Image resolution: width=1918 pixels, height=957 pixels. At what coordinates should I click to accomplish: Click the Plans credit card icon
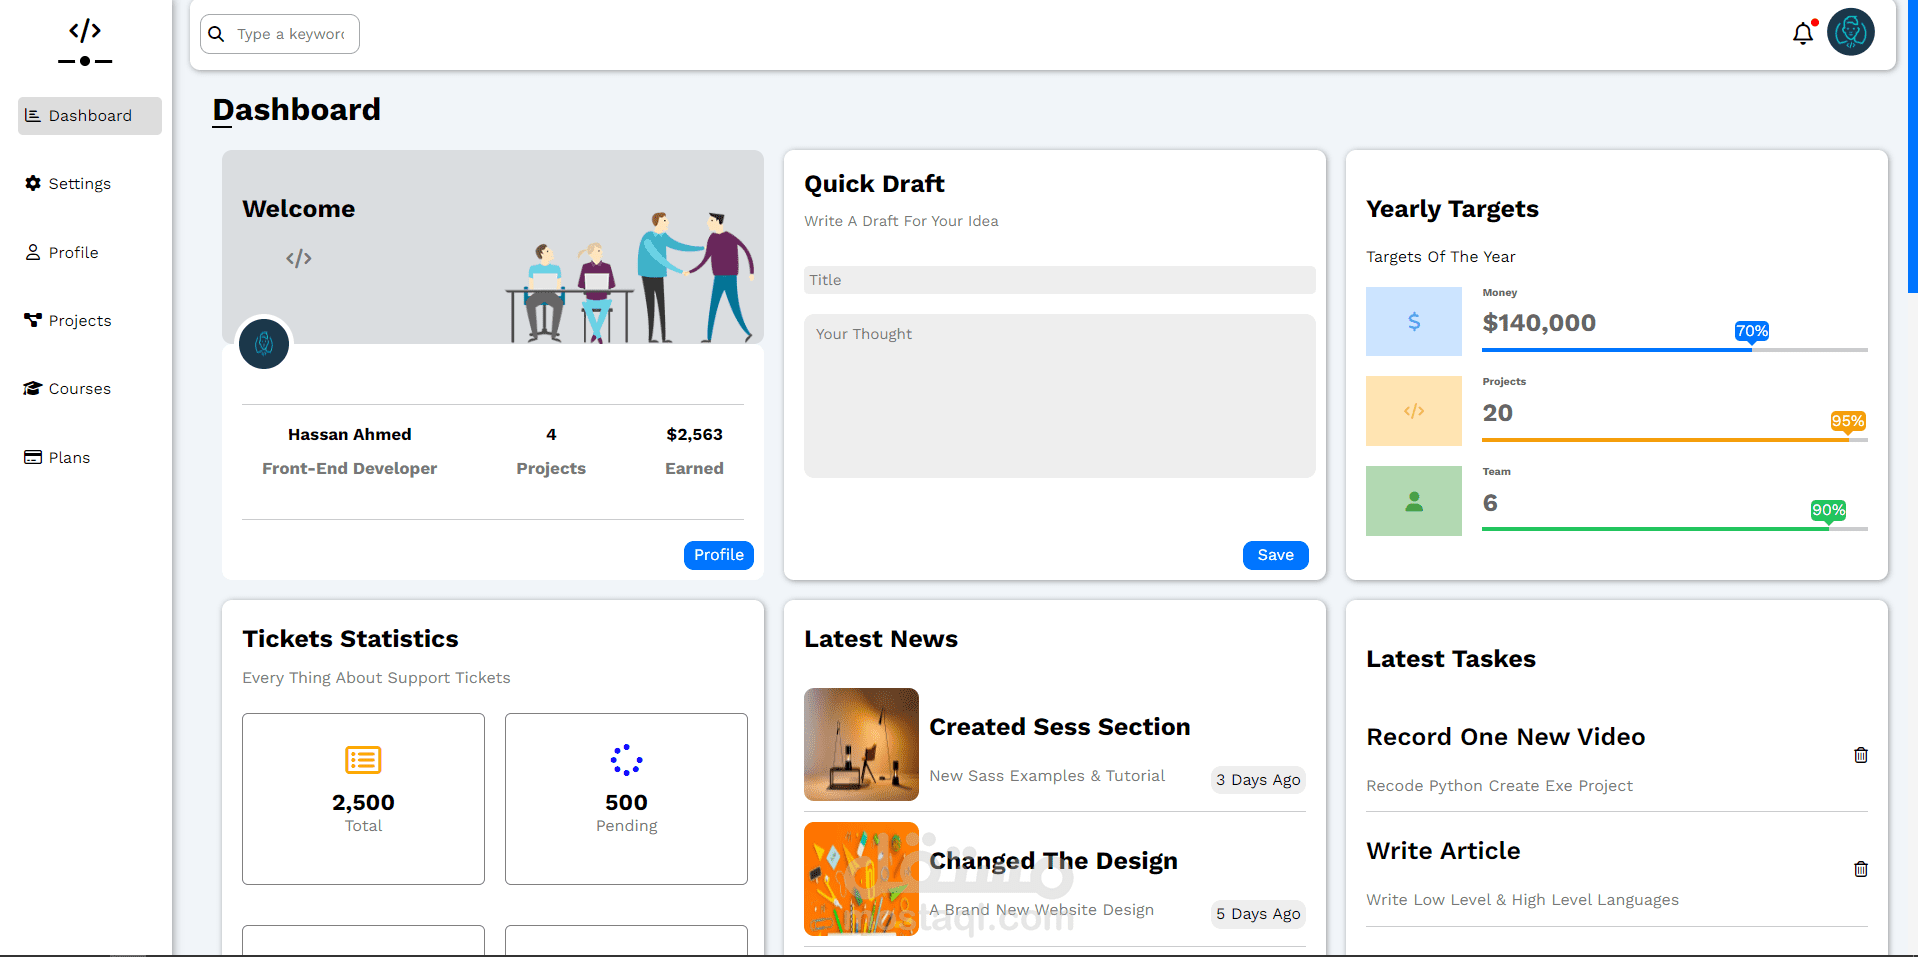[33, 457]
